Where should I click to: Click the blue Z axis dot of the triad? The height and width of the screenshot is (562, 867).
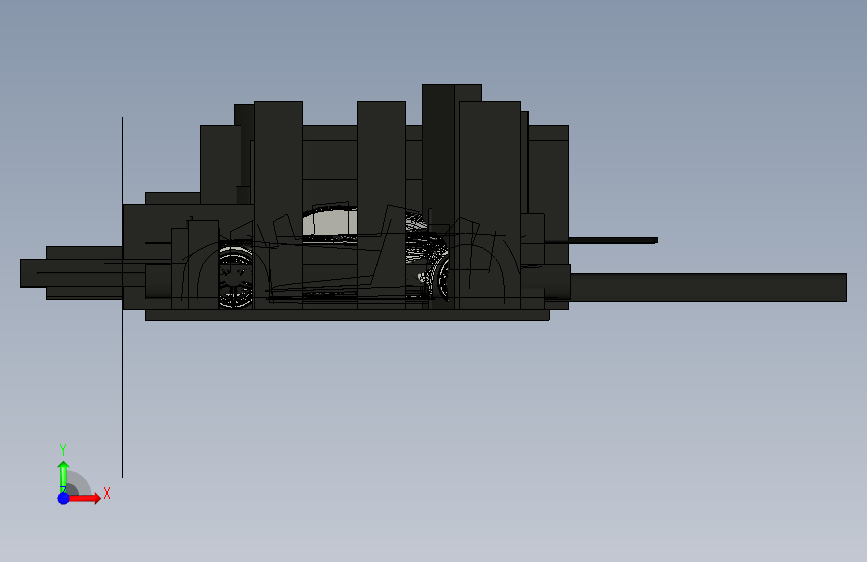click(x=63, y=498)
